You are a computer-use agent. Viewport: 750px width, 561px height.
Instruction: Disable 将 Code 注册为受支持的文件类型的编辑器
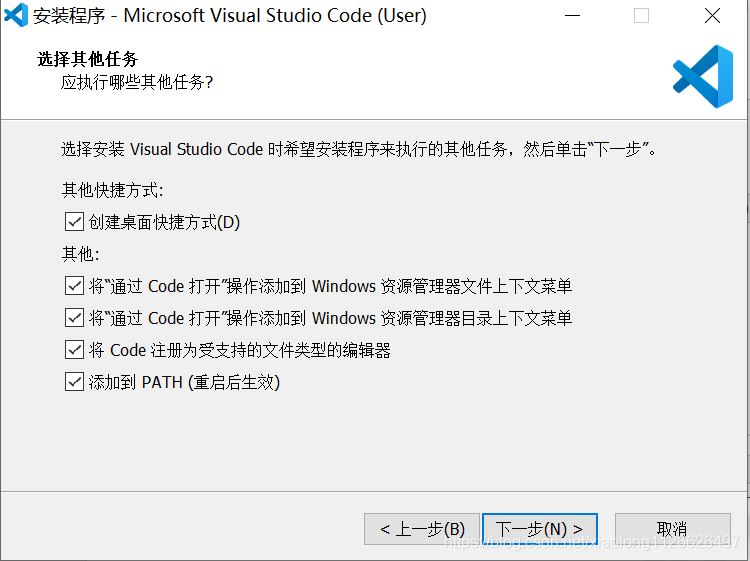click(x=74, y=350)
